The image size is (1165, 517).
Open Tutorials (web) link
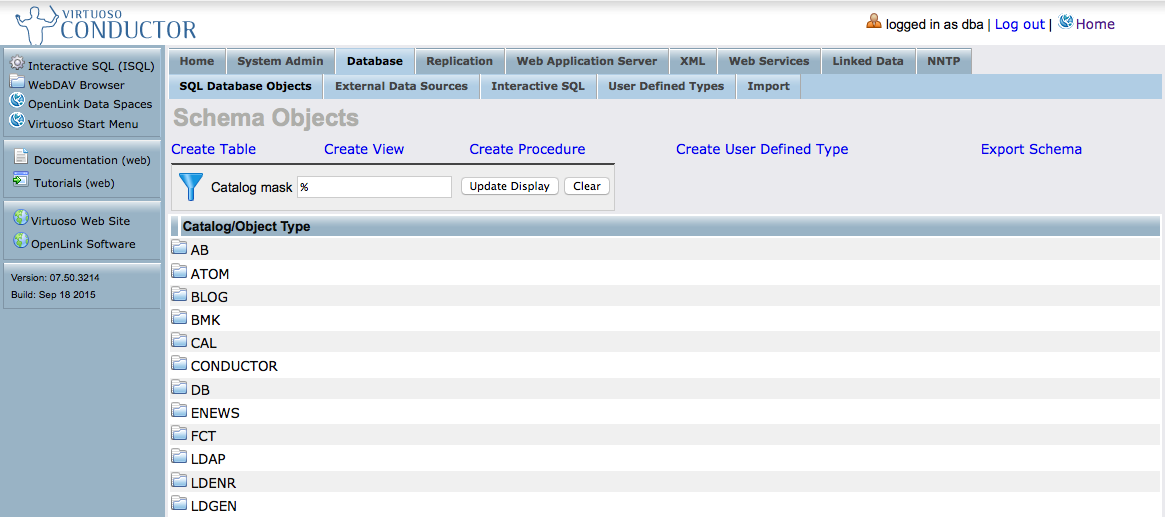coord(74,182)
